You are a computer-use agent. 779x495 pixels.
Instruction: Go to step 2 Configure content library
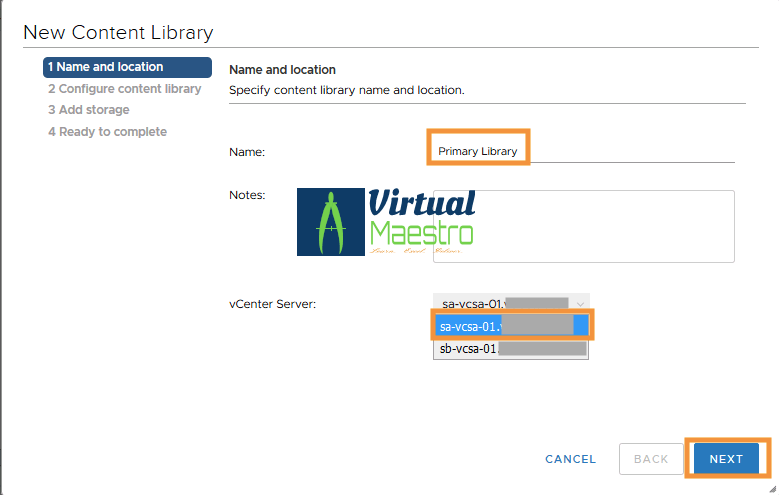(124, 89)
